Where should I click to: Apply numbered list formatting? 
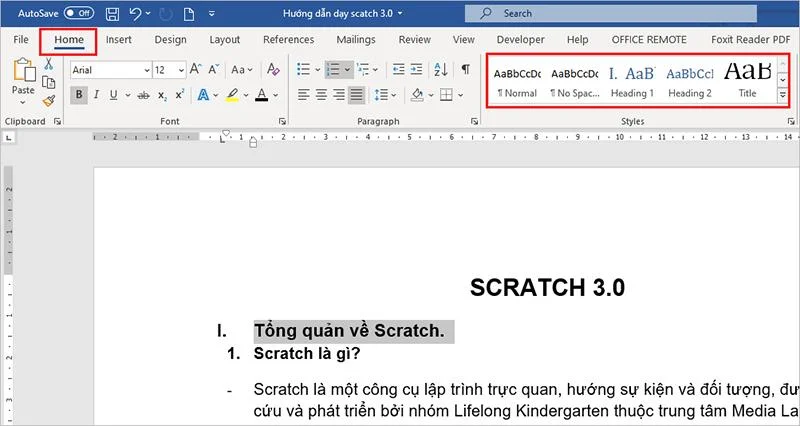coord(333,69)
